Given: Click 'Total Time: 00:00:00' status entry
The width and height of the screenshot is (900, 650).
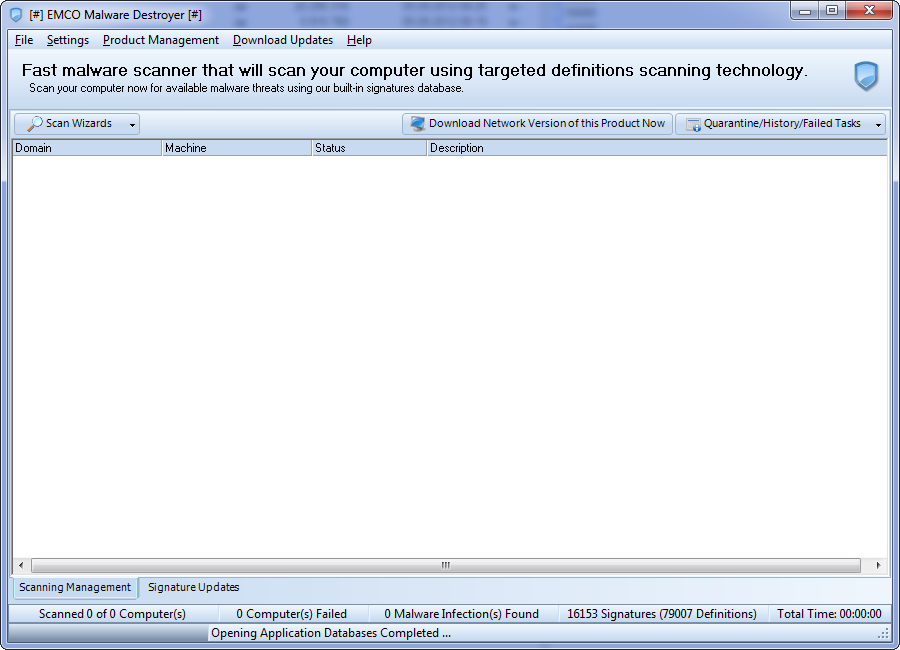Looking at the screenshot, I should coord(829,614).
